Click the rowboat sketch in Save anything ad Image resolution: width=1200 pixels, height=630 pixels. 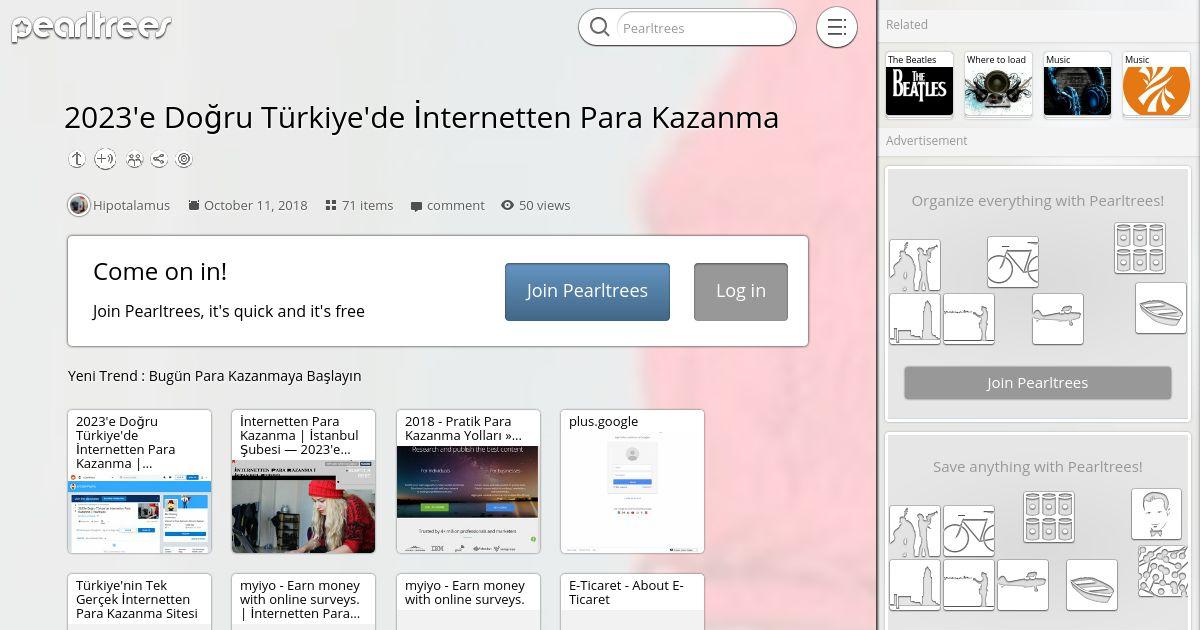tap(1092, 585)
